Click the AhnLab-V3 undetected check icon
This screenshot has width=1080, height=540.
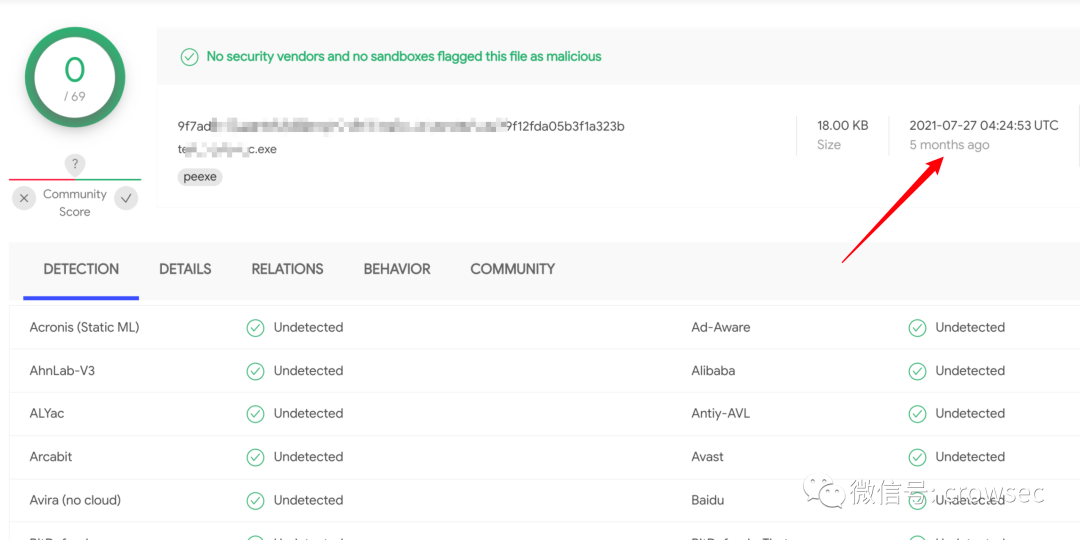(x=256, y=371)
